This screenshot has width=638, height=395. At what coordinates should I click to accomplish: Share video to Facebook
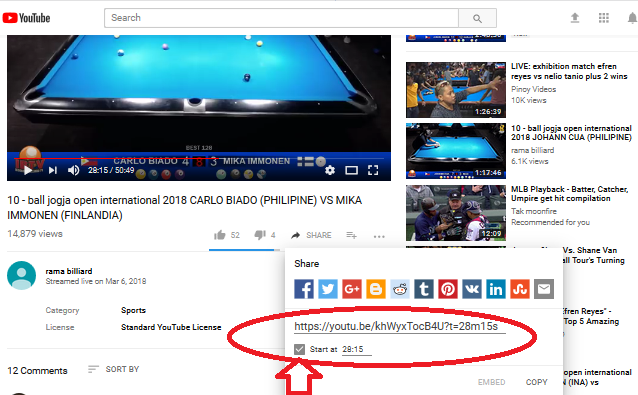[304, 289]
